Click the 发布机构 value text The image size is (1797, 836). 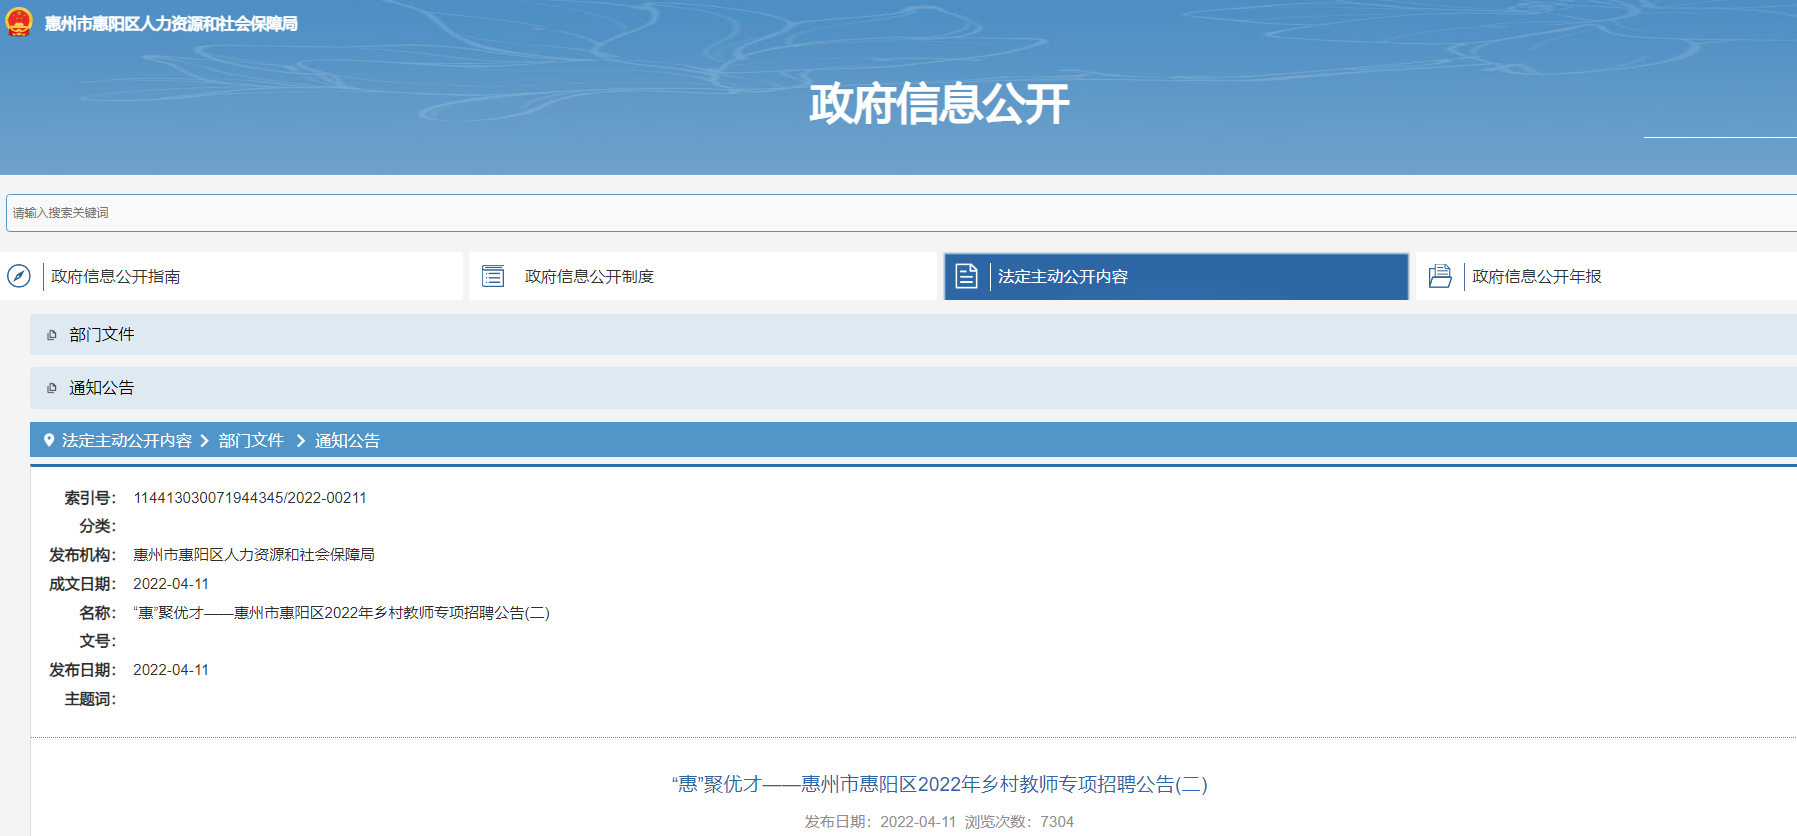tap(254, 555)
